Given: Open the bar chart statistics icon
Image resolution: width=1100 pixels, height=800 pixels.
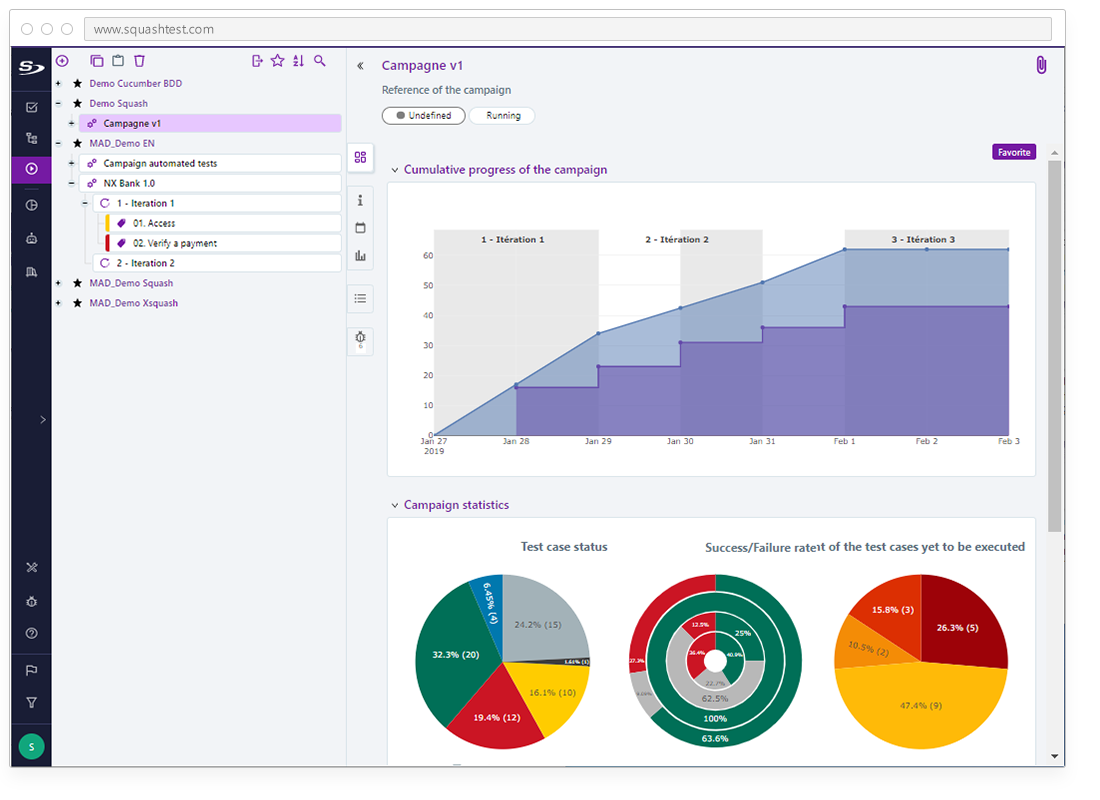Looking at the screenshot, I should [360, 256].
